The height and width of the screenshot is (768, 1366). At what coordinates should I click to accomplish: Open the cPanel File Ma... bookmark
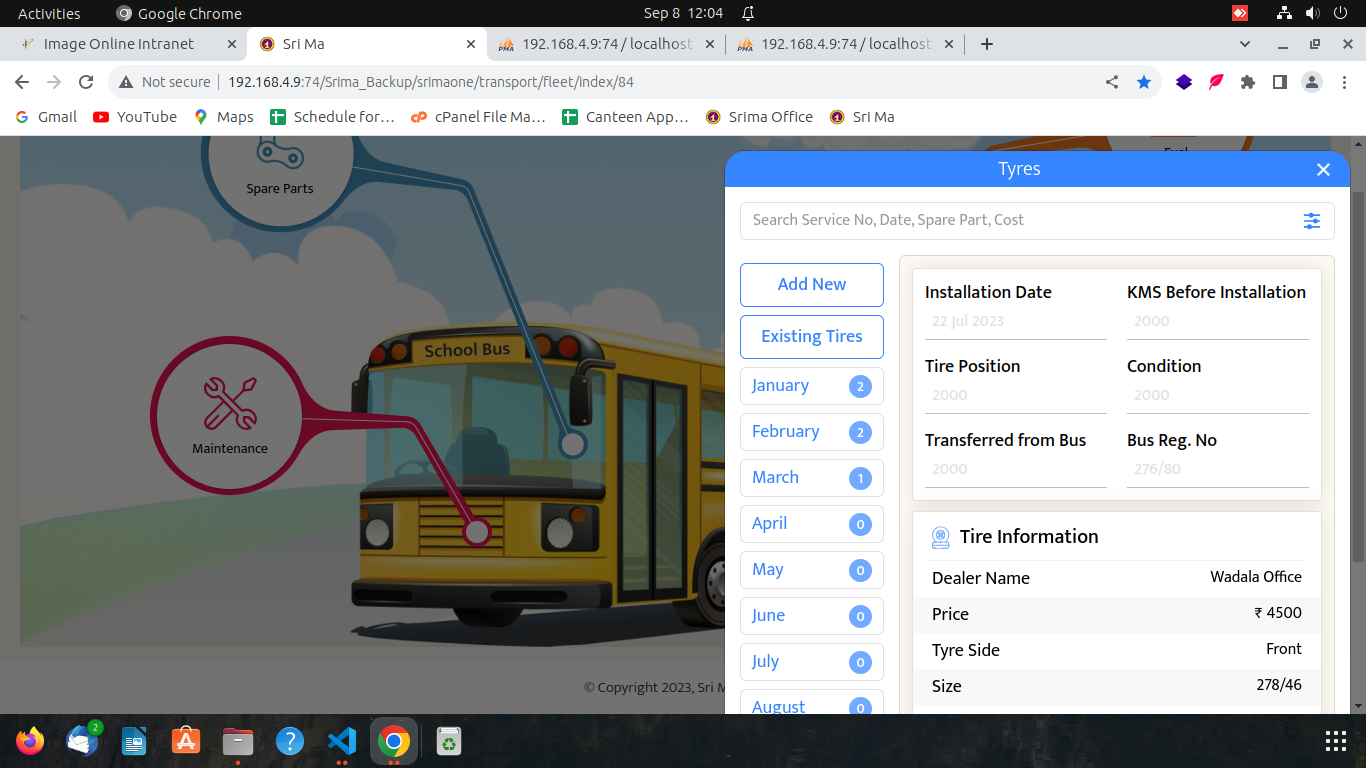point(478,117)
